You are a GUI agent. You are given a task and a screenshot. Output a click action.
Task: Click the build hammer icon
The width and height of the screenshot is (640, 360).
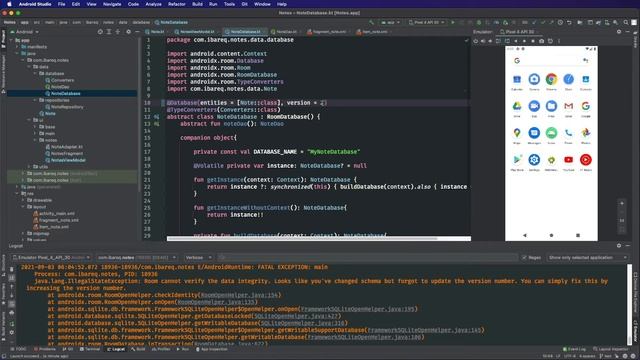[x=371, y=22]
